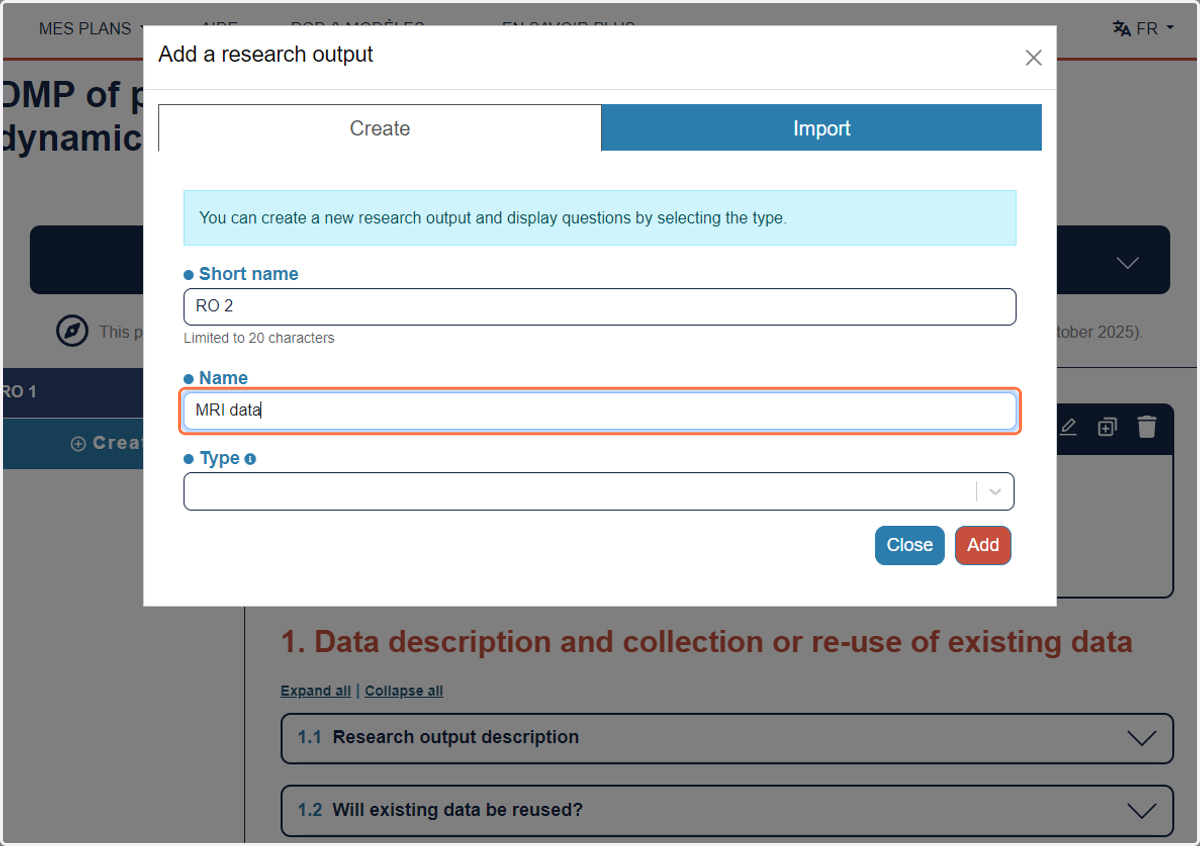Screen dimensions: 1200x846
Task: Click the blue Close button
Action: [x=910, y=545]
